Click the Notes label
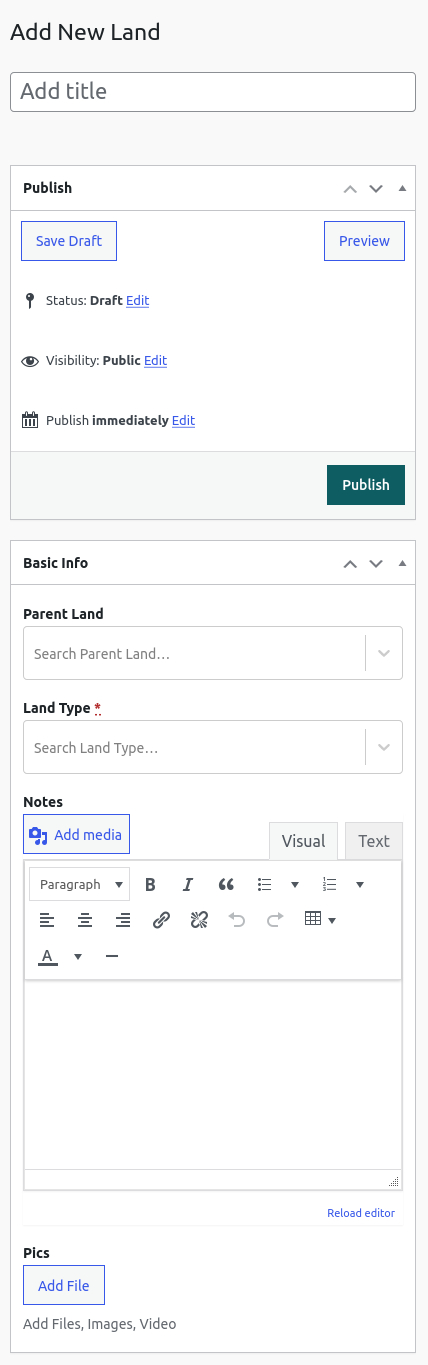Screen dimensions: 428x1365 (43, 802)
